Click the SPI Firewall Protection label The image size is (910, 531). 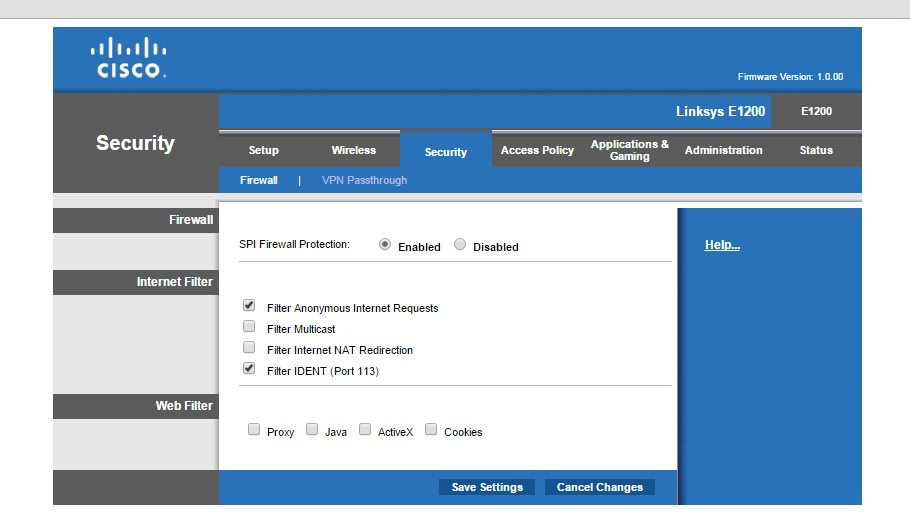294,244
